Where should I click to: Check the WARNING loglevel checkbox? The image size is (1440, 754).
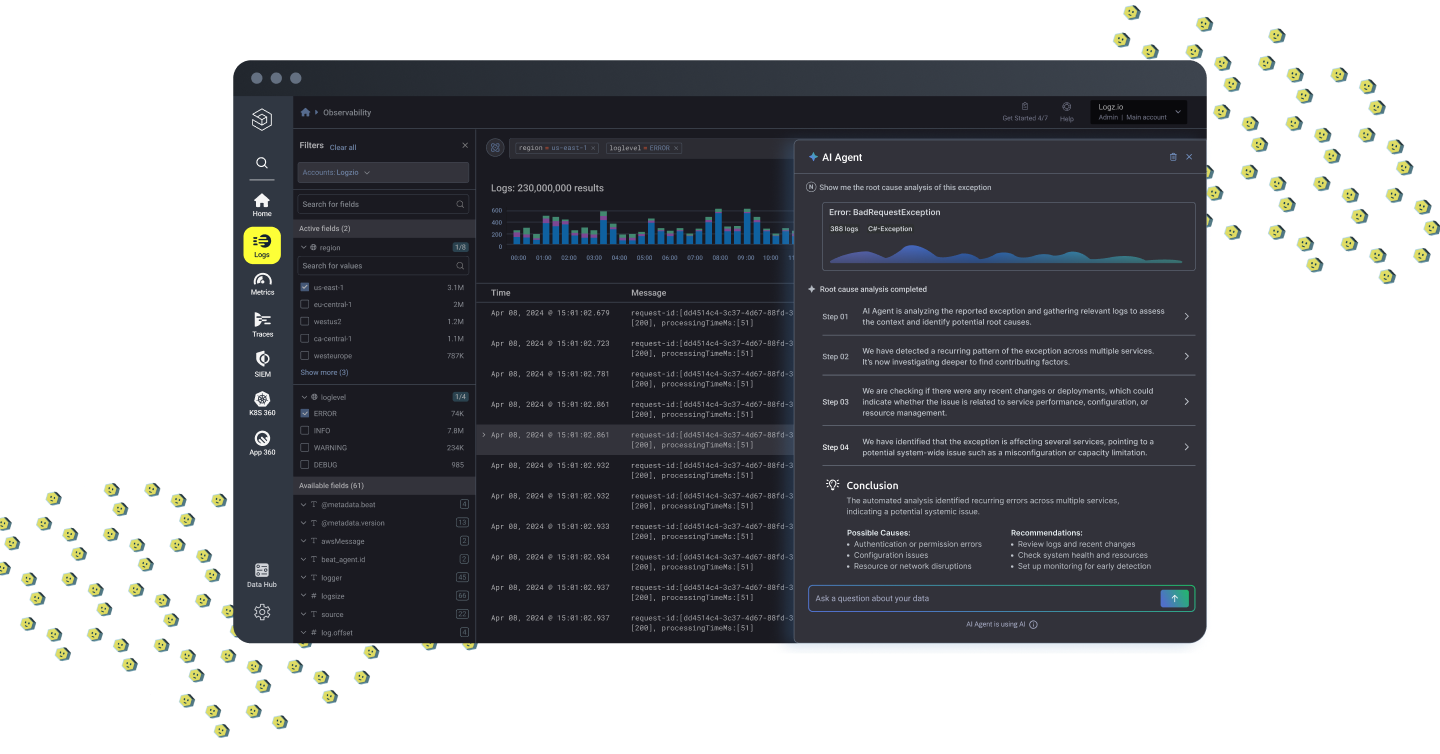[305, 447]
